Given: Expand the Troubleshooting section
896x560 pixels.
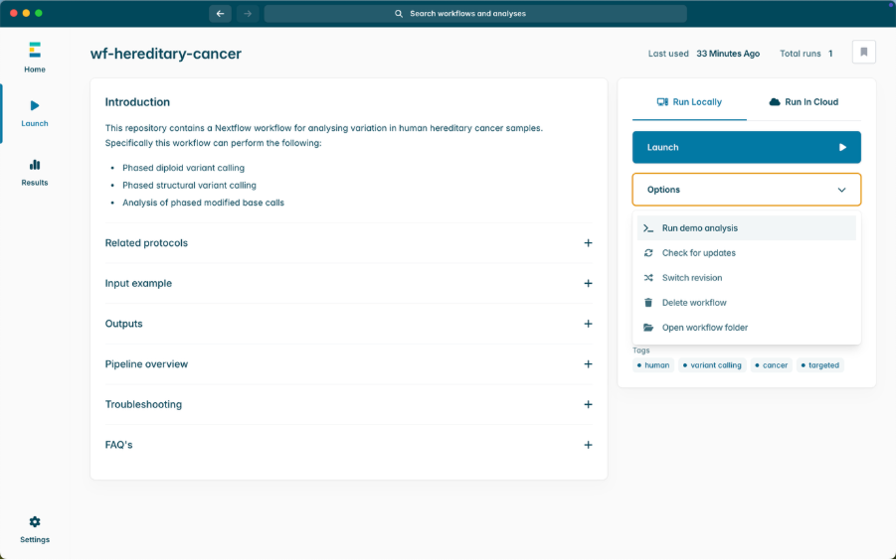Looking at the screenshot, I should (349, 405).
